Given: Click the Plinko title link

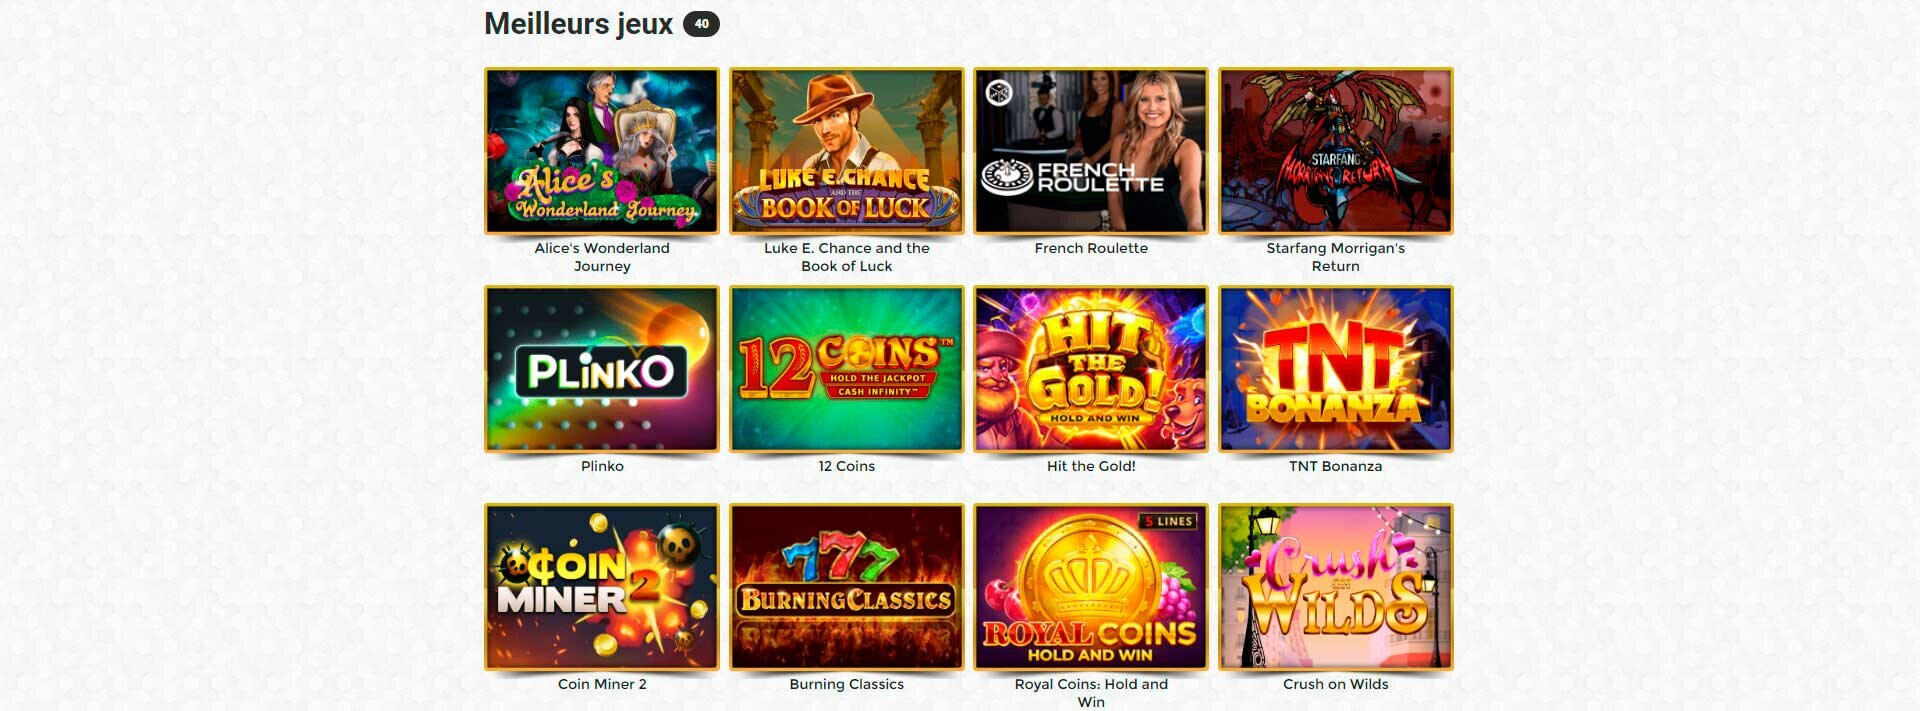Looking at the screenshot, I should coord(602,466).
